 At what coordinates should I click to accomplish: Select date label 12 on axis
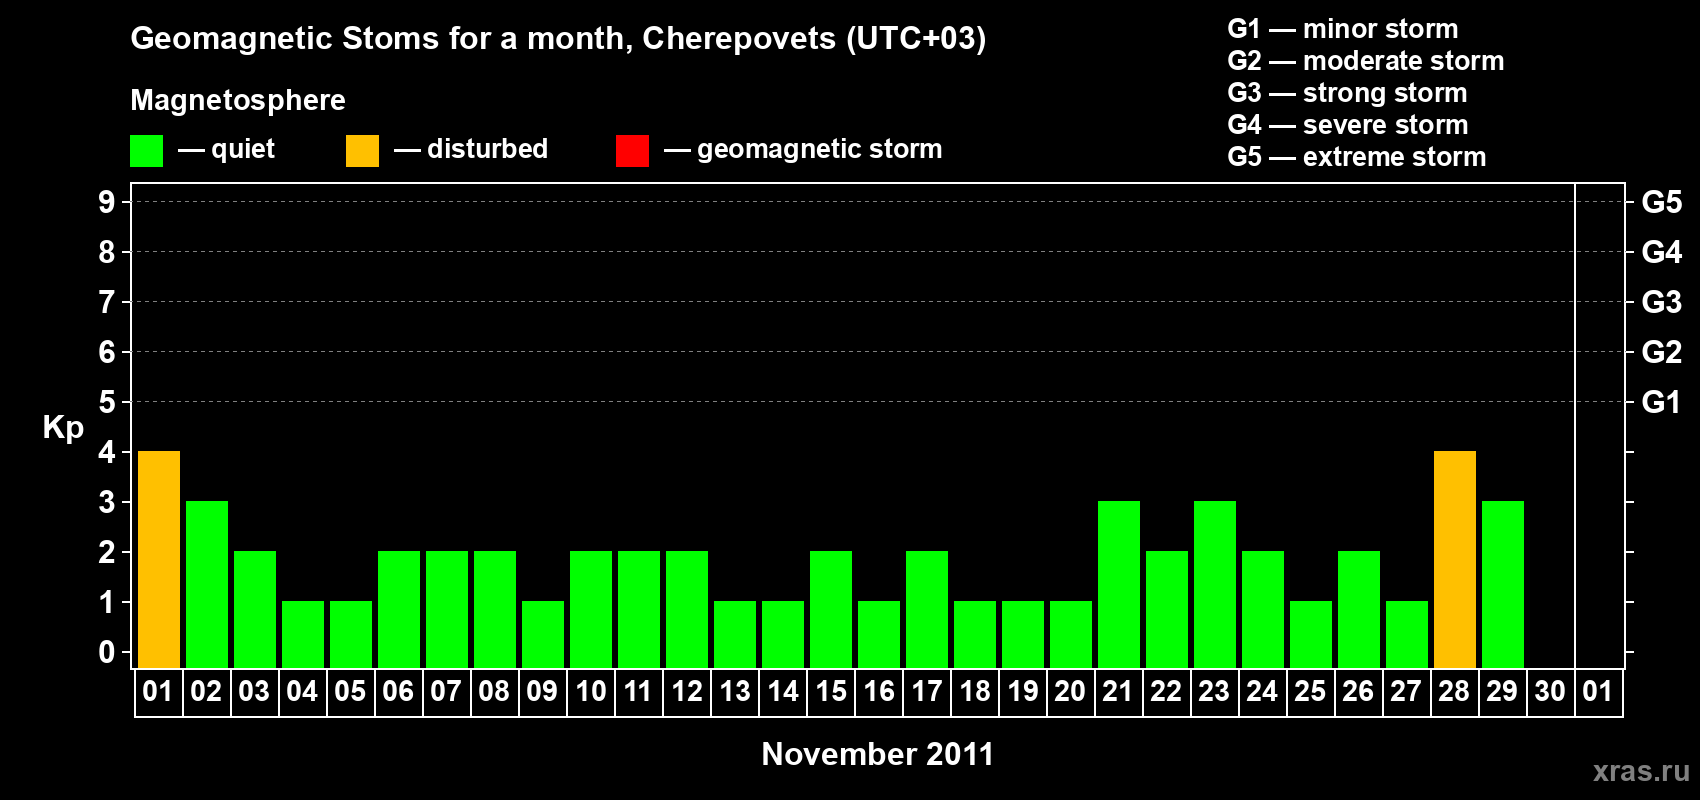coord(687,692)
